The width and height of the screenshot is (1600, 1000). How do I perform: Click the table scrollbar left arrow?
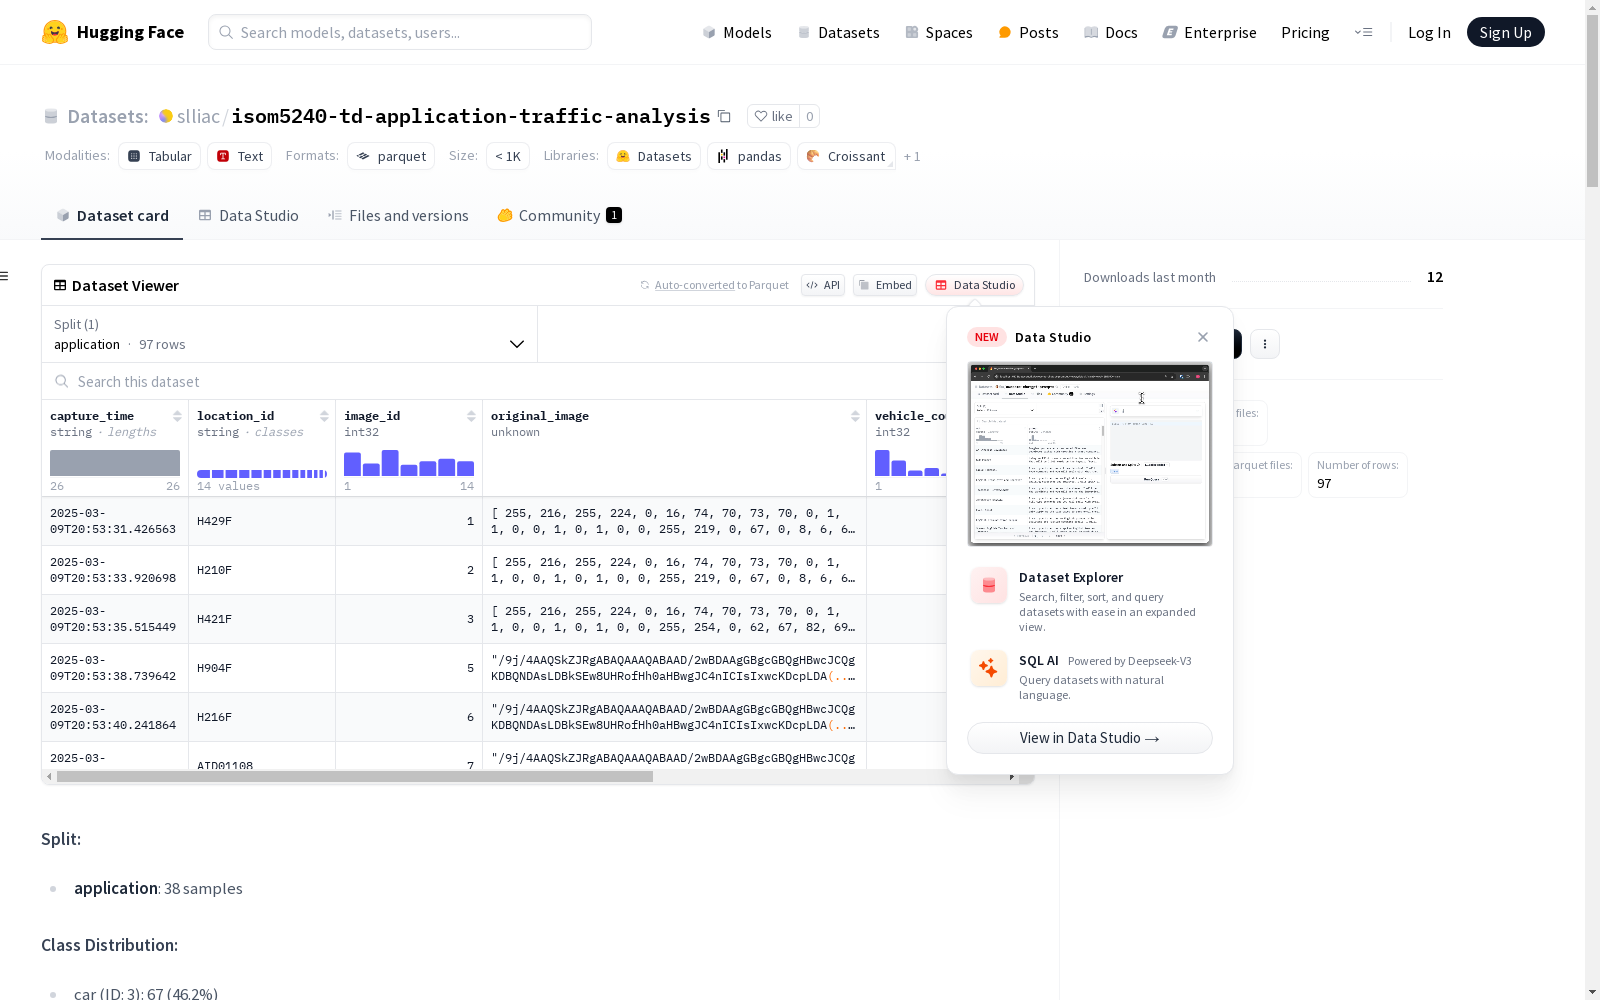[49, 777]
